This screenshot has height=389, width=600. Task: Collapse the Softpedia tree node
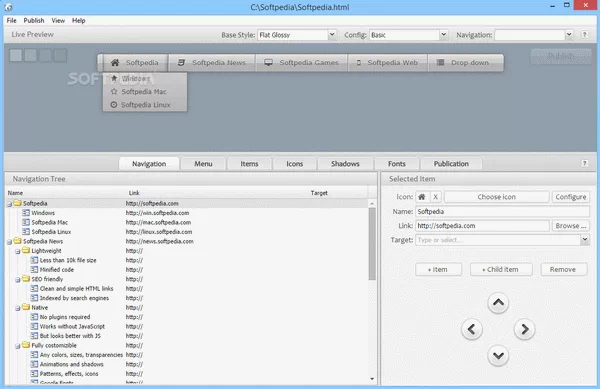click(x=9, y=204)
